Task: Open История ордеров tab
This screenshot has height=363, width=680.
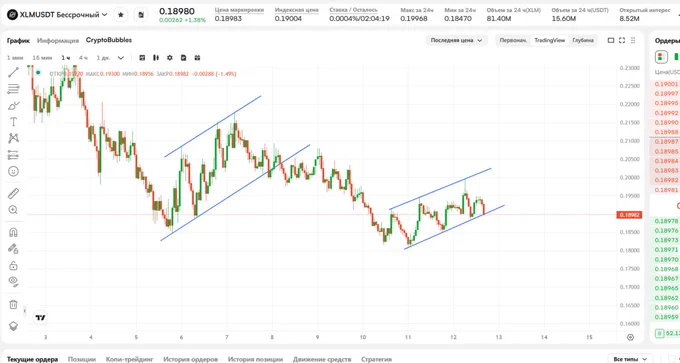Action: coord(190,359)
